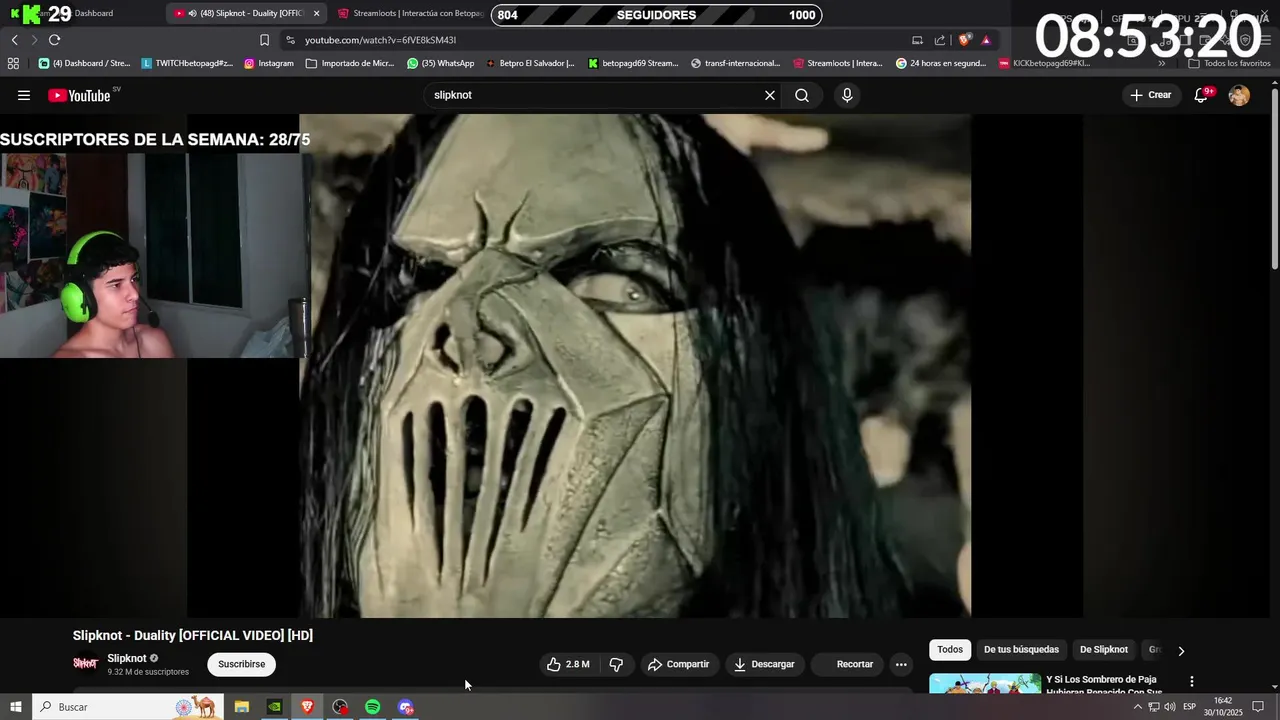Open the Instagram bookmark
Screen dimensions: 1280x720
[x=269, y=63]
